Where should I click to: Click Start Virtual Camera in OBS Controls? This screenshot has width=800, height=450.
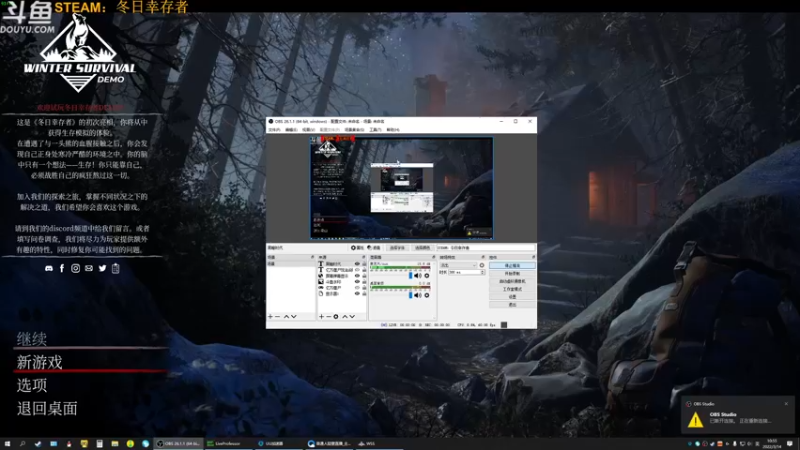[x=512, y=282]
